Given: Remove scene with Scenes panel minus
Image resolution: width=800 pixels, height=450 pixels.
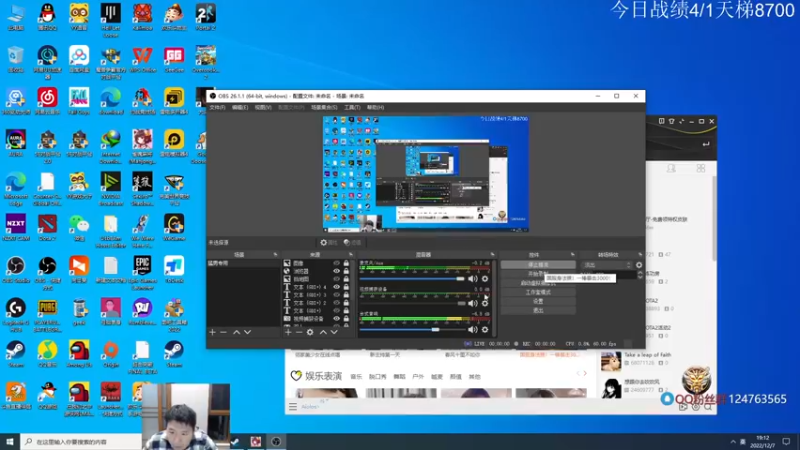Looking at the screenshot, I should 223,332.
